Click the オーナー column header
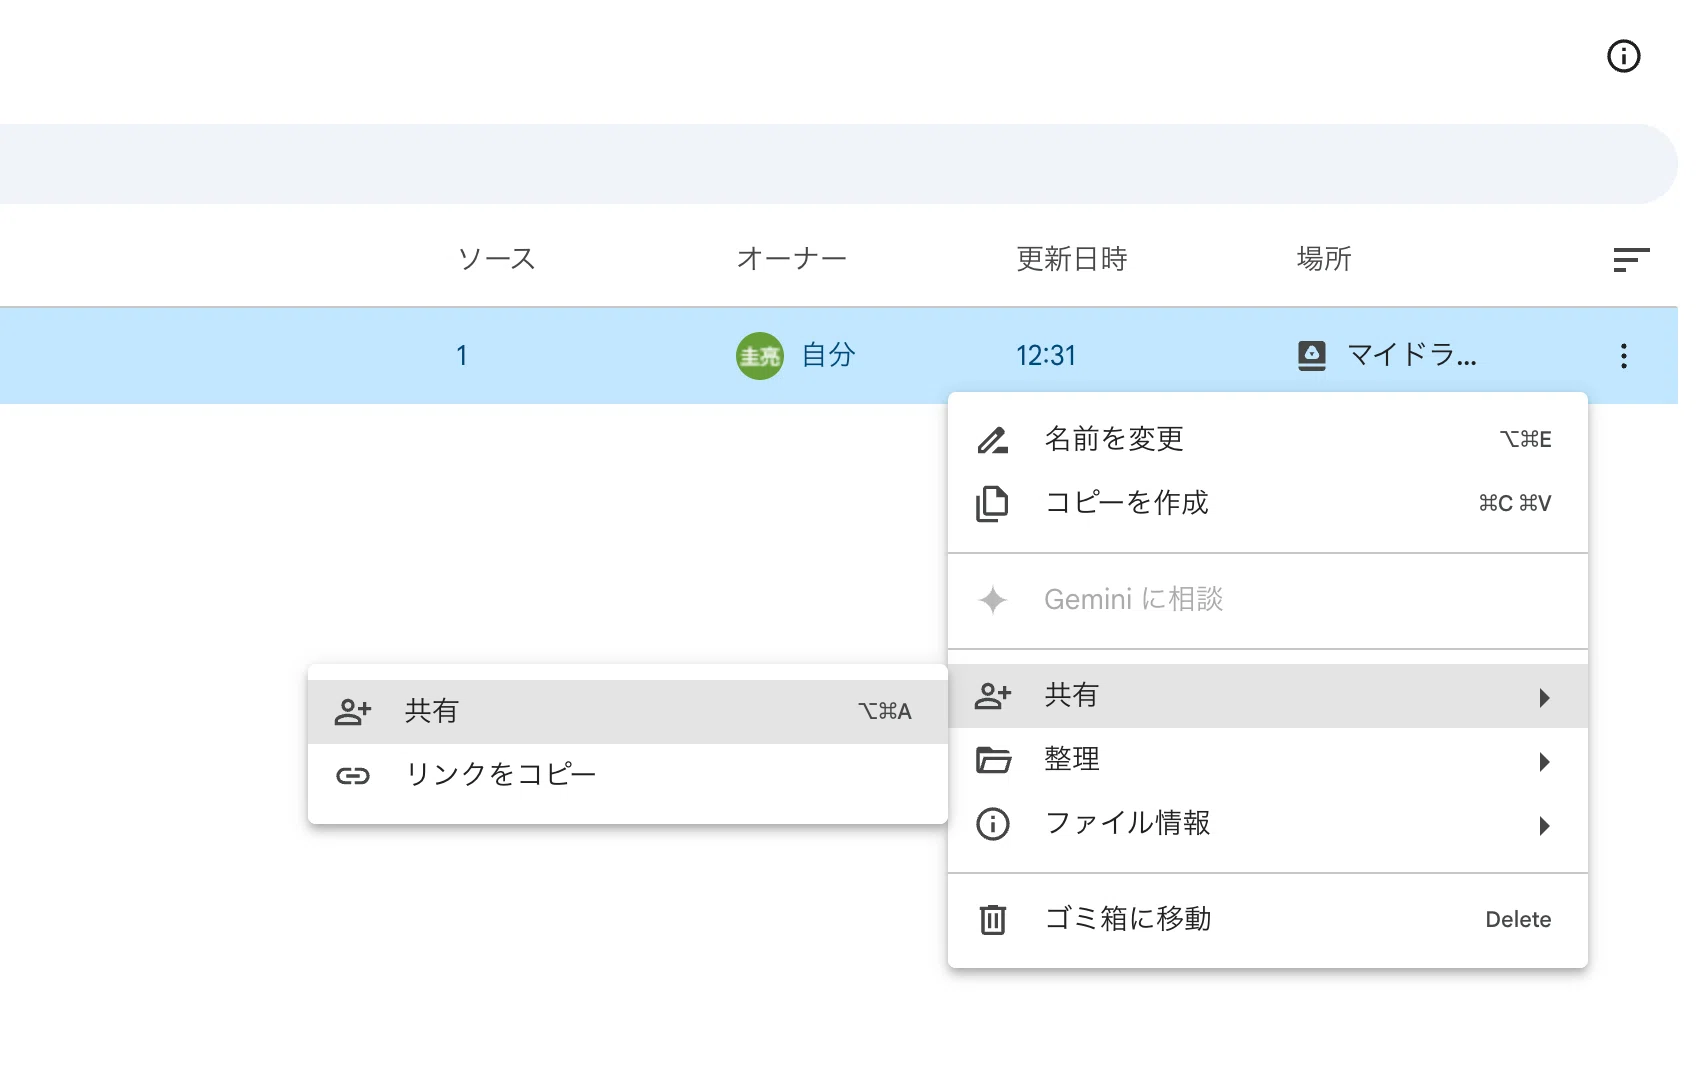This screenshot has width=1696, height=1068. pos(792,259)
